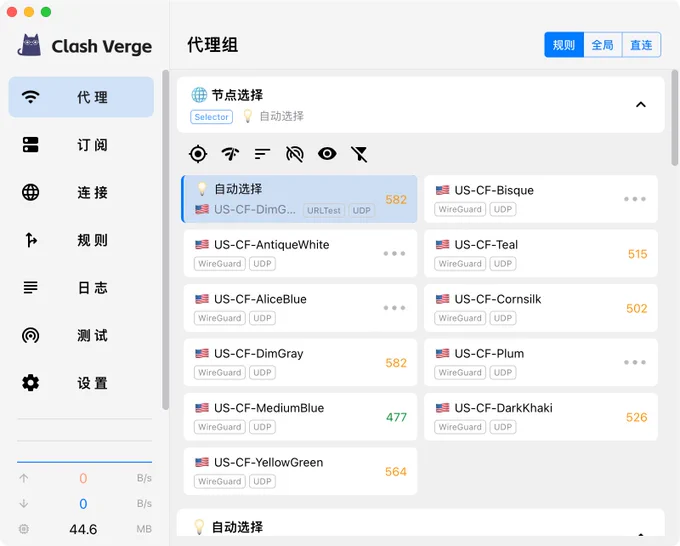
Task: Open the 规则 (Rules) sidebar page
Action: [x=81, y=240]
